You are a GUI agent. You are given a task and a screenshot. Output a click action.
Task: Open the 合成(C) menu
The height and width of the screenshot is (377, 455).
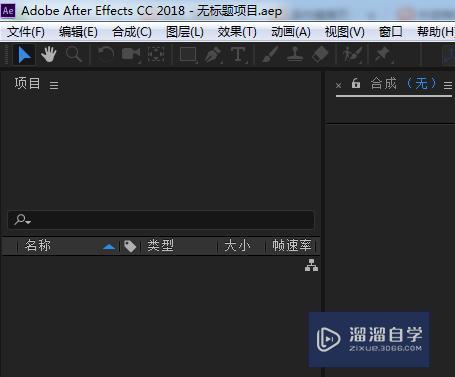(132, 32)
